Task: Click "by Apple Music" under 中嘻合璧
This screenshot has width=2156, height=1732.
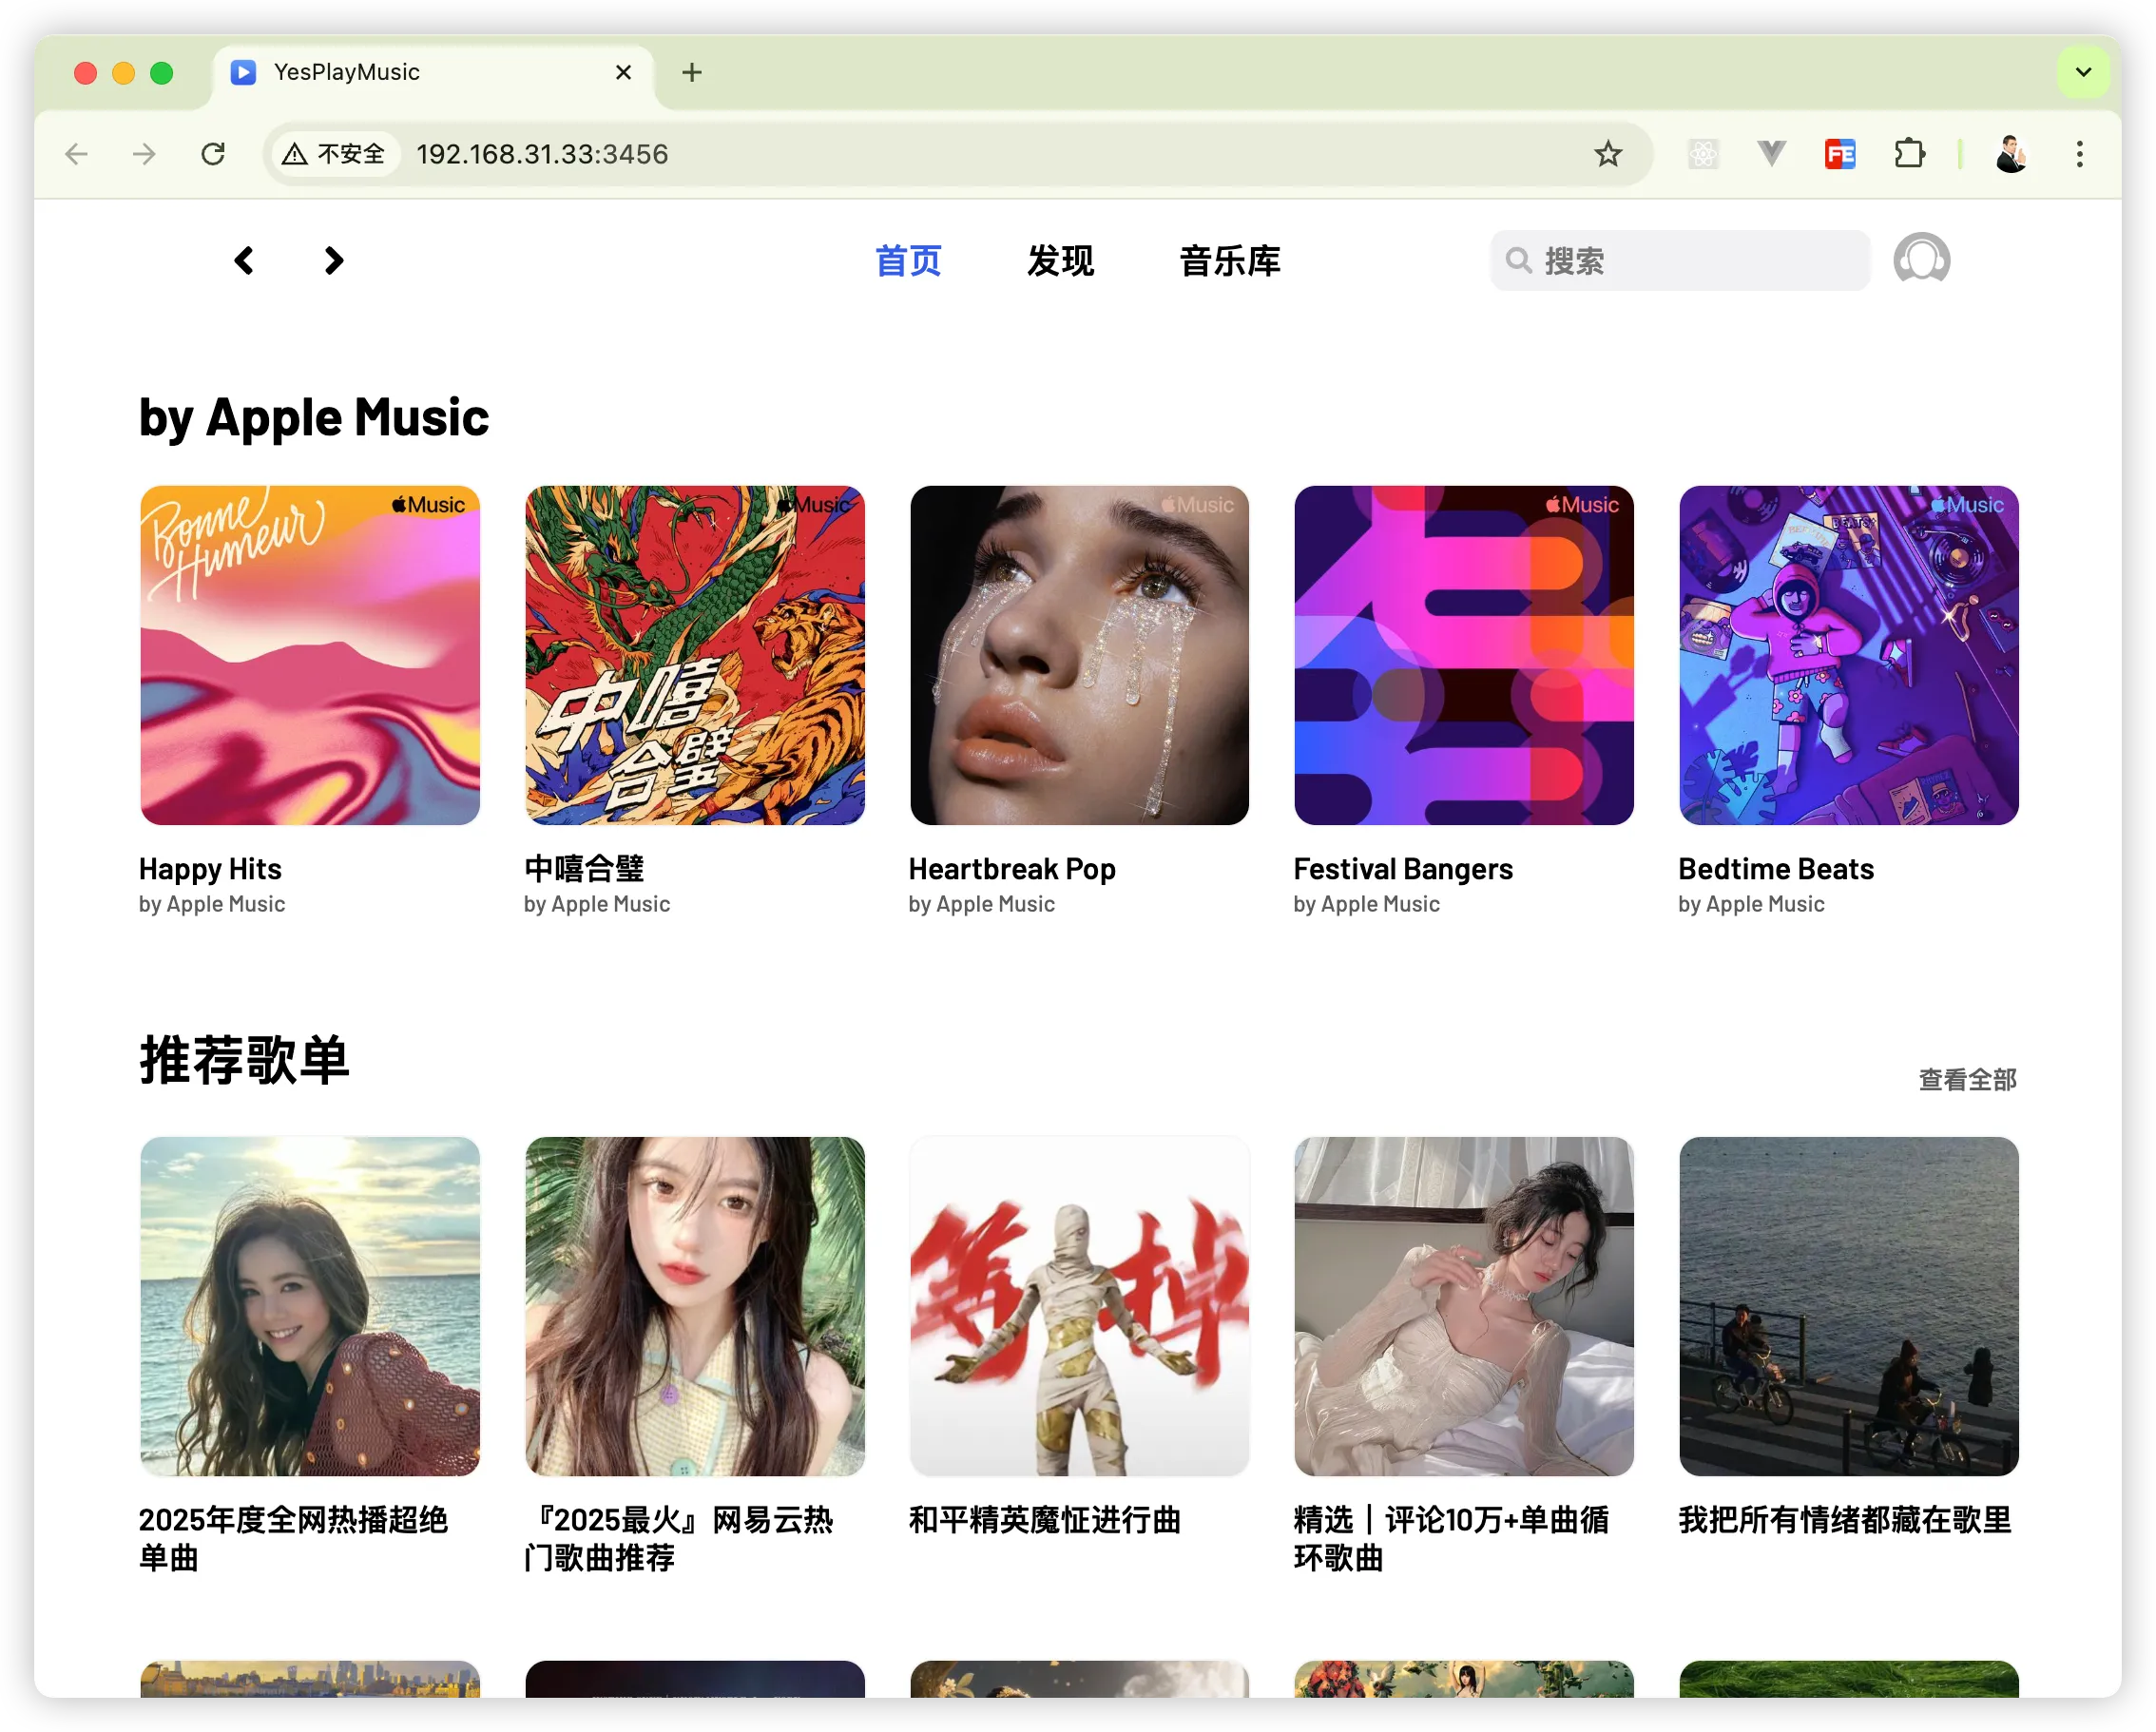Action: [597, 904]
